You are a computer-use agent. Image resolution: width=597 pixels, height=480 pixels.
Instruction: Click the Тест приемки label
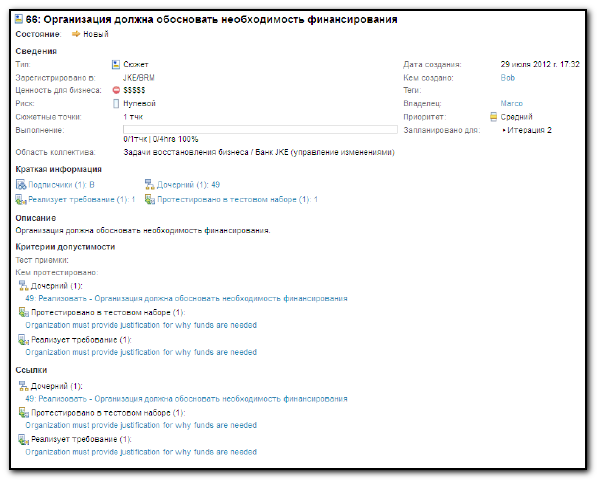[42, 260]
